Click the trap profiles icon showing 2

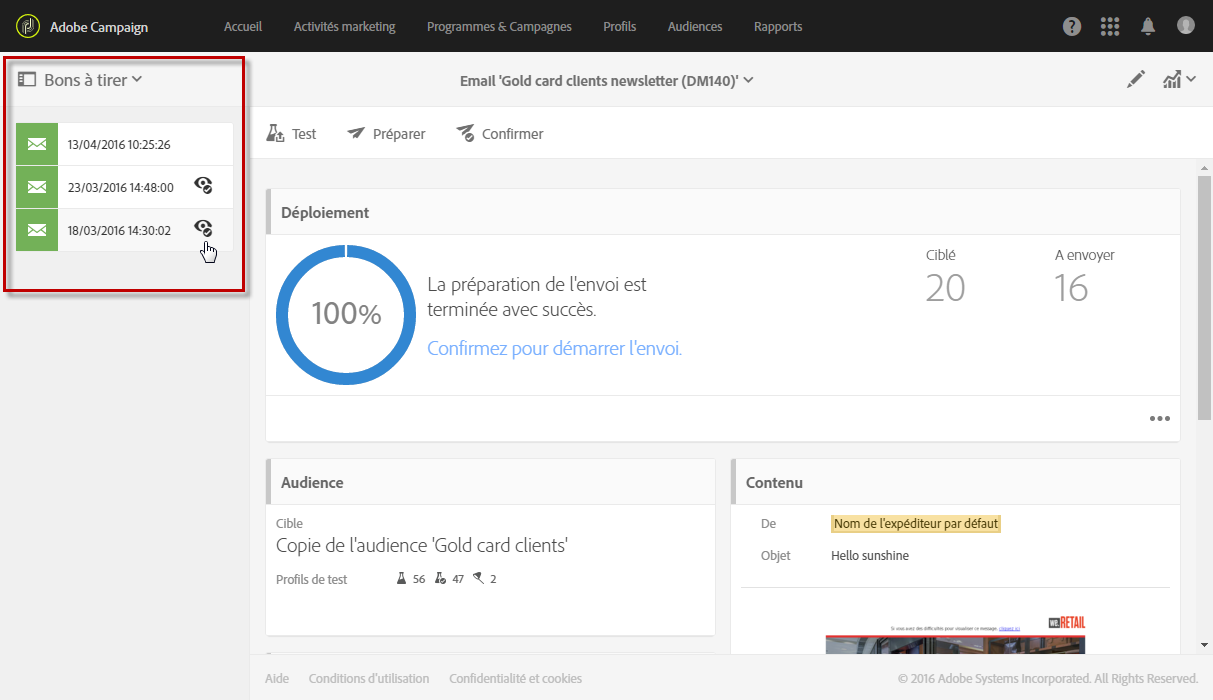pyautogui.click(x=478, y=579)
